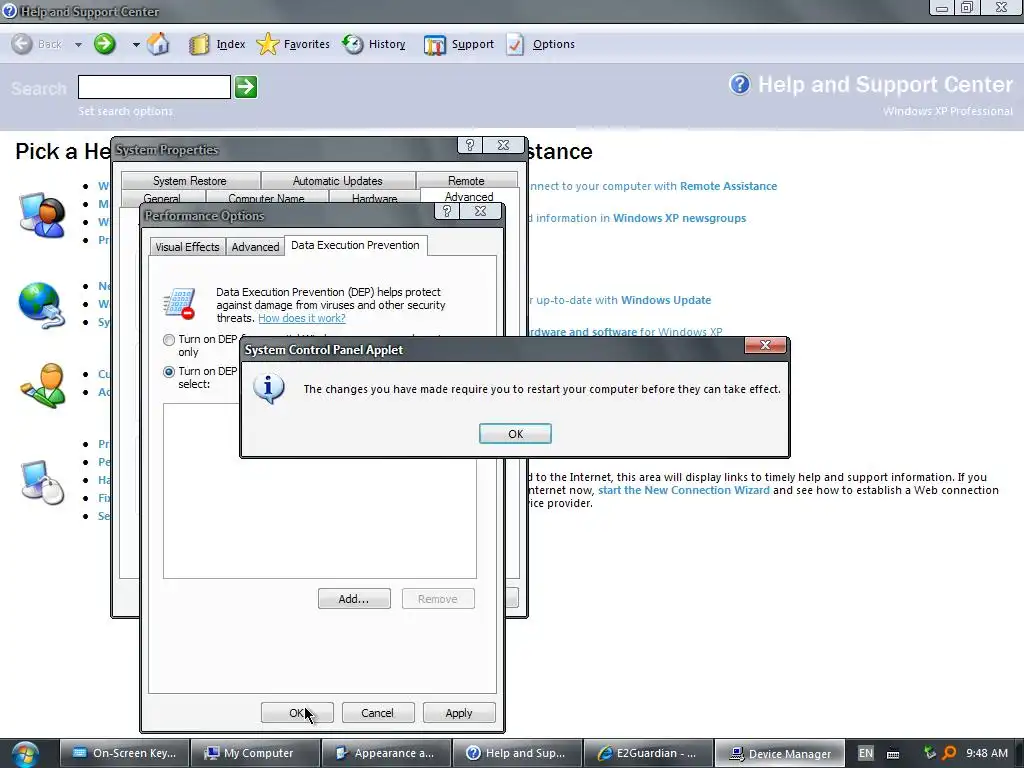This screenshot has height=768, width=1024.
Task: Open the Computer Name tab
Action: [x=266, y=198]
